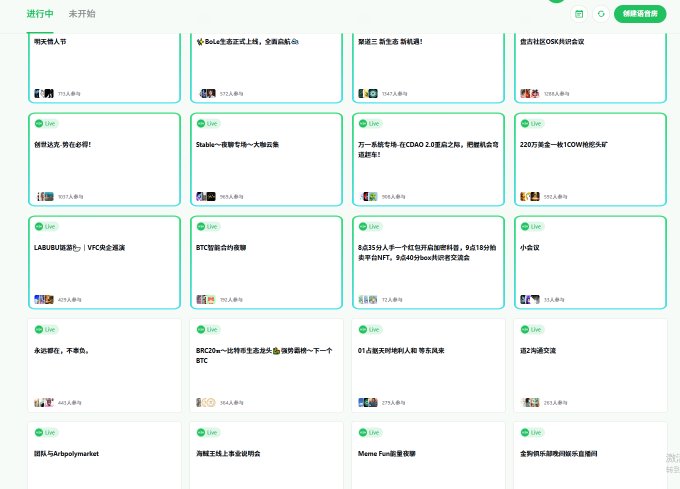Screen dimensions: 680x489
Task: Open the 01占据天时地利人和 room title
Action: click(401, 351)
